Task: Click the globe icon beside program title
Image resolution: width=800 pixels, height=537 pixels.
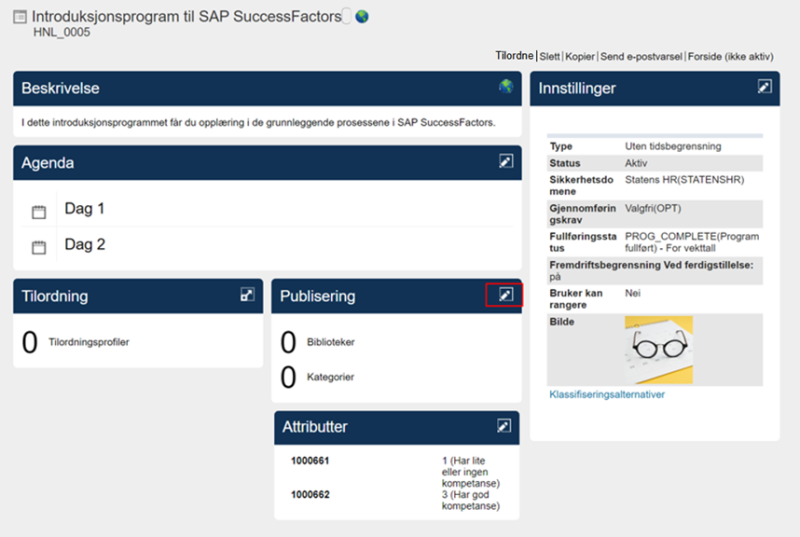Action: click(x=362, y=17)
